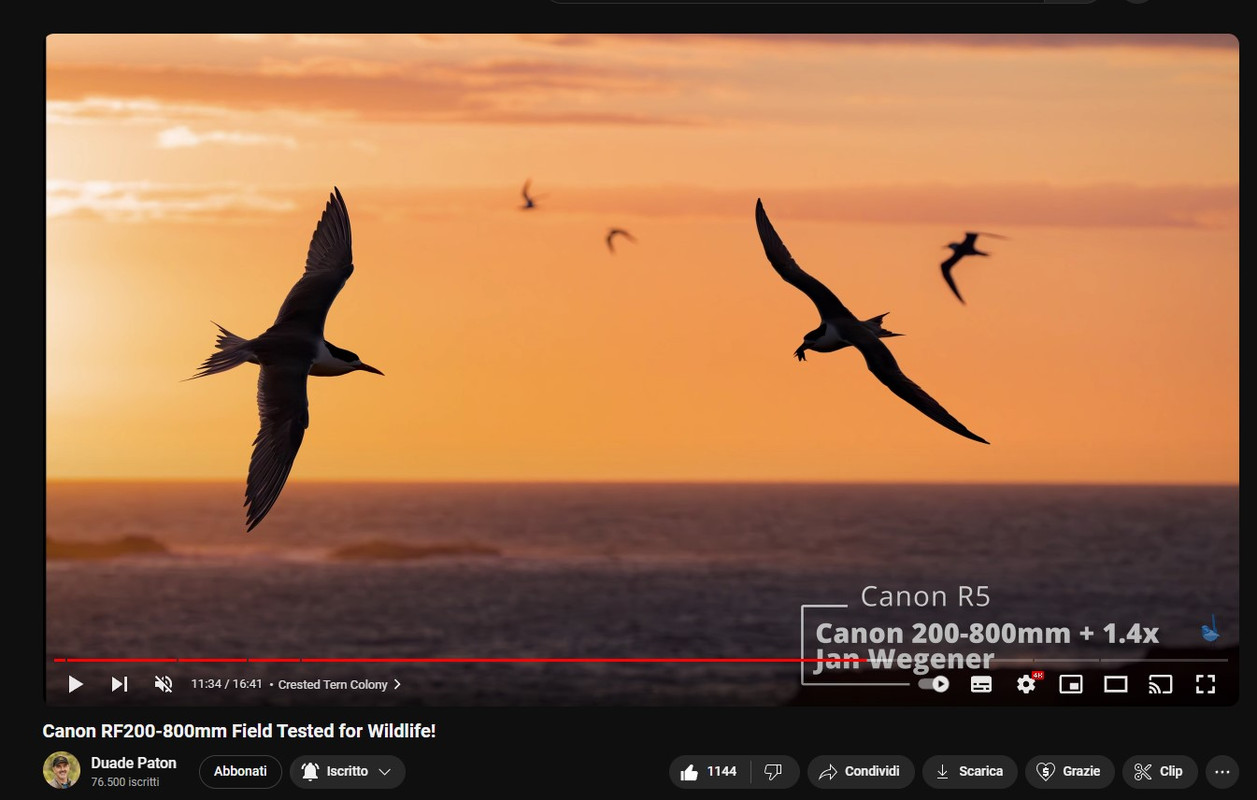The width and height of the screenshot is (1257, 800).
Task: Expand the Crested Tern Colony chapter list
Action: 339,684
